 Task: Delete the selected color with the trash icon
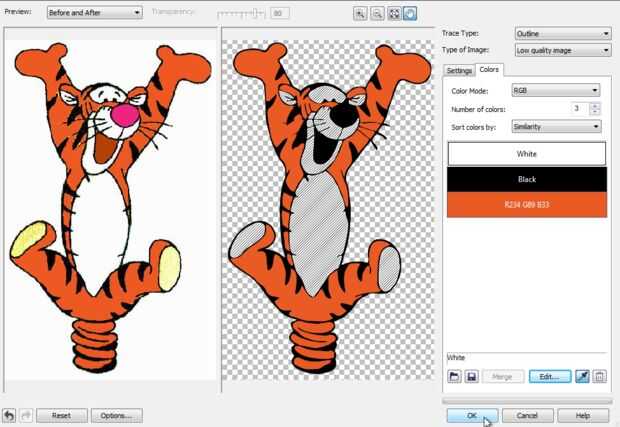[x=599, y=376]
